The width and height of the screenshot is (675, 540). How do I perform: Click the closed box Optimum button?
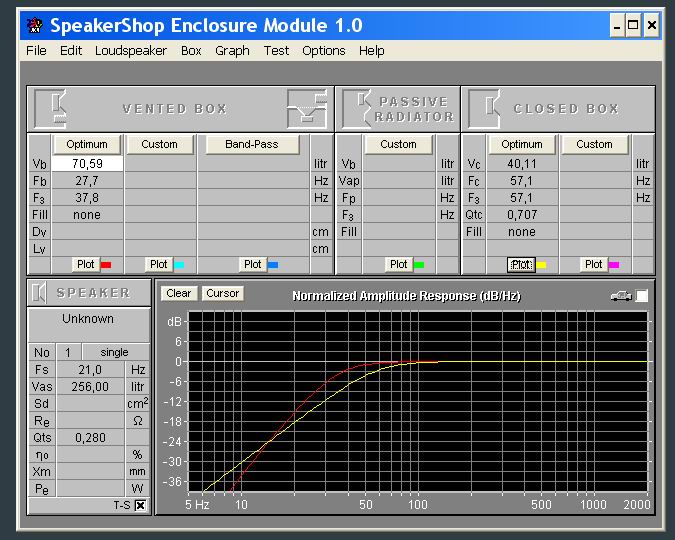522,144
